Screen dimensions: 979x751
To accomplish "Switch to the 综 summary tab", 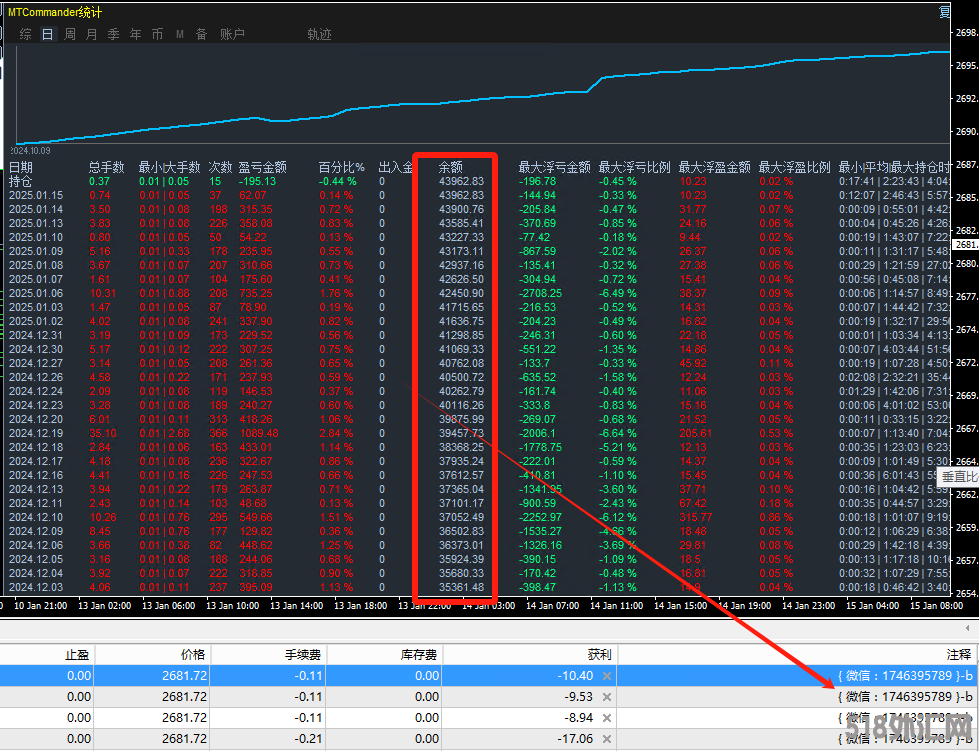I will pyautogui.click(x=26, y=34).
